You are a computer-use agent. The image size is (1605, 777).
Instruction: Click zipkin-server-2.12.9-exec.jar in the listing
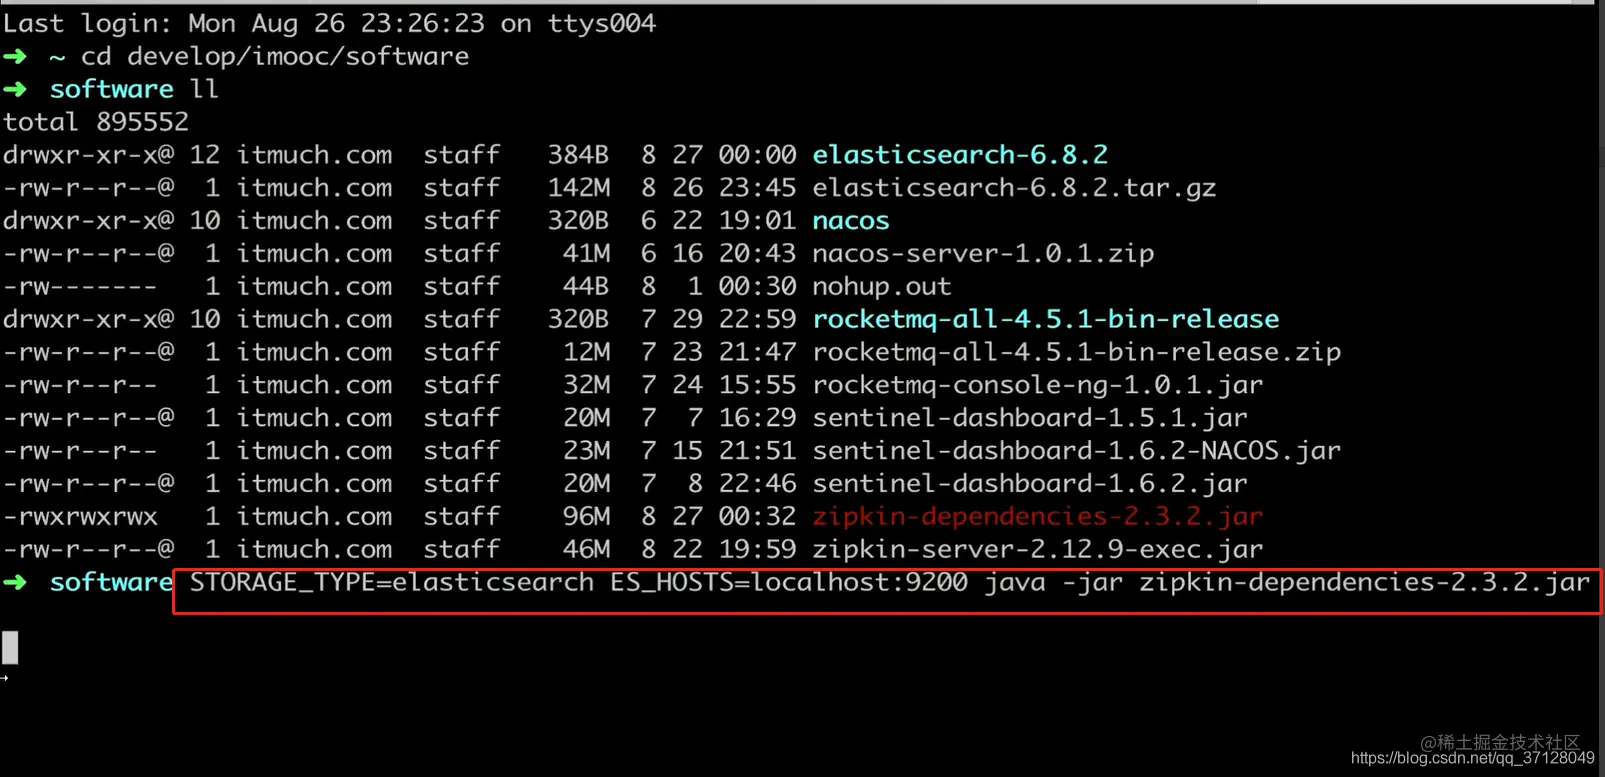(x=1038, y=549)
